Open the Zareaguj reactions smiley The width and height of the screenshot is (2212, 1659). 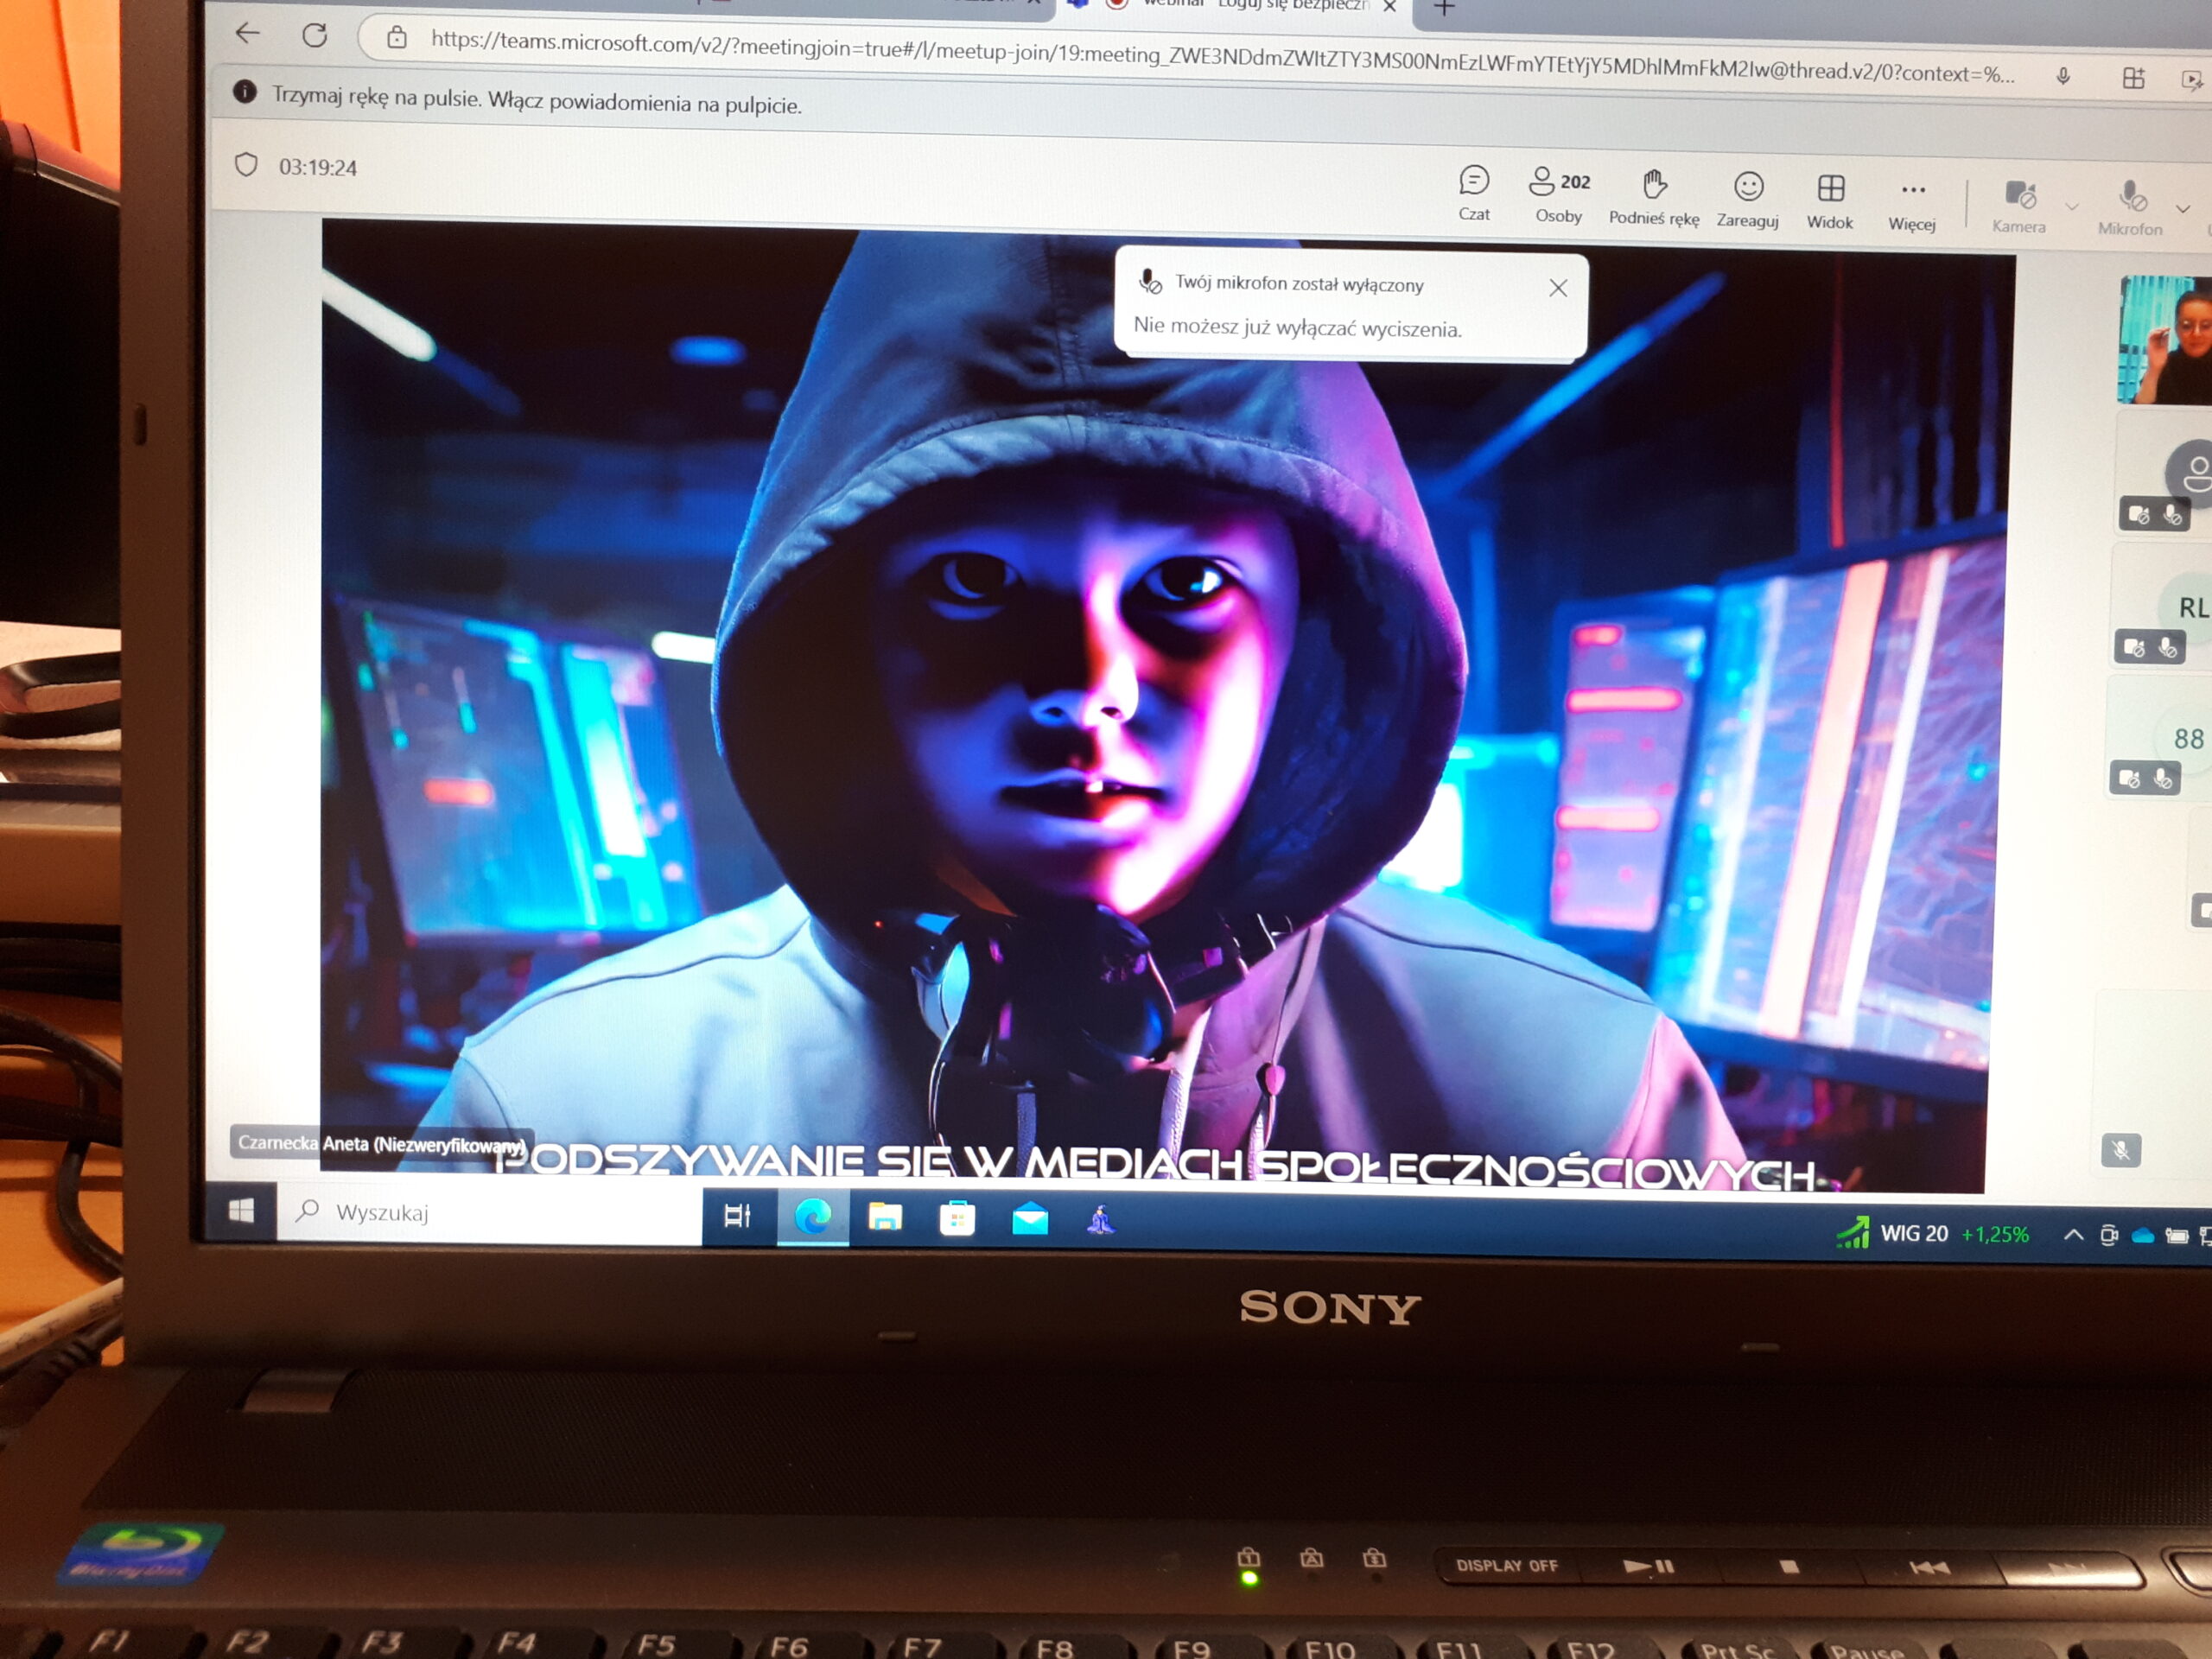(1748, 186)
